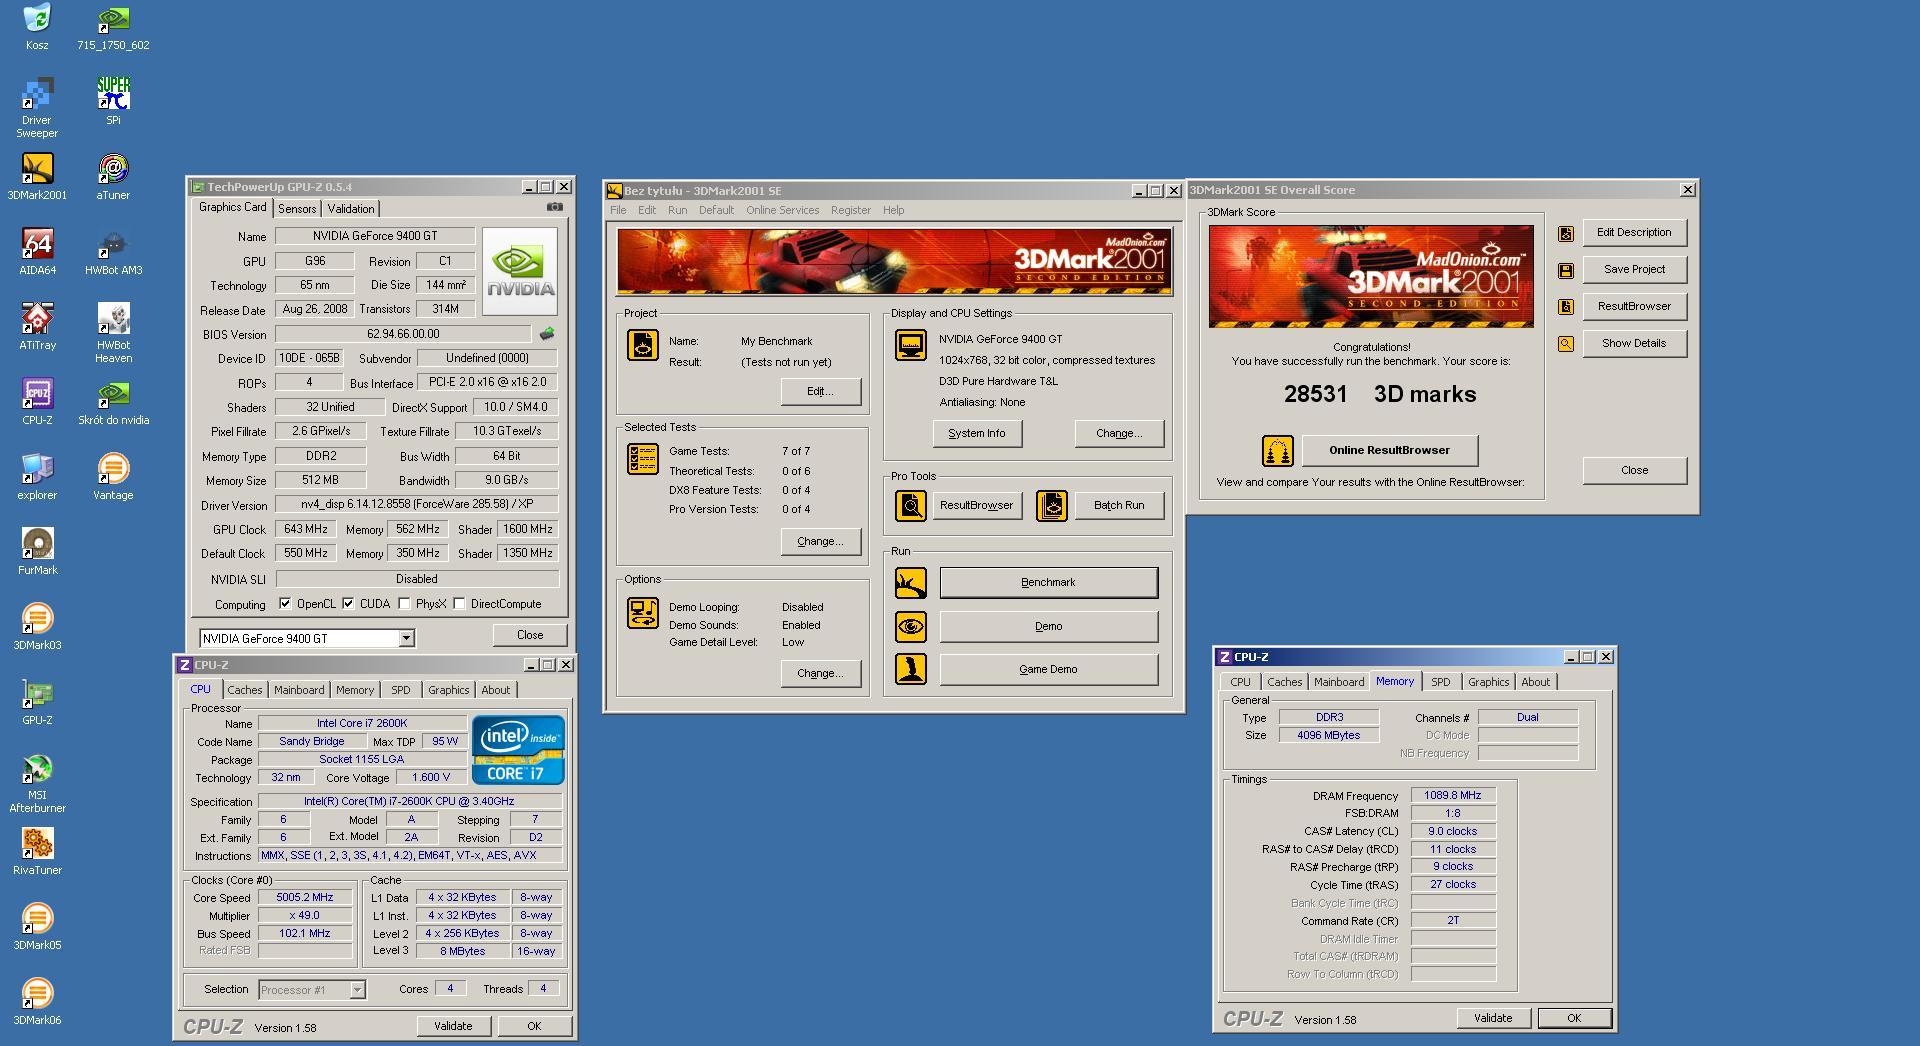
Task: Switch to Sensors tab in GPU-Z
Action: tap(297, 209)
